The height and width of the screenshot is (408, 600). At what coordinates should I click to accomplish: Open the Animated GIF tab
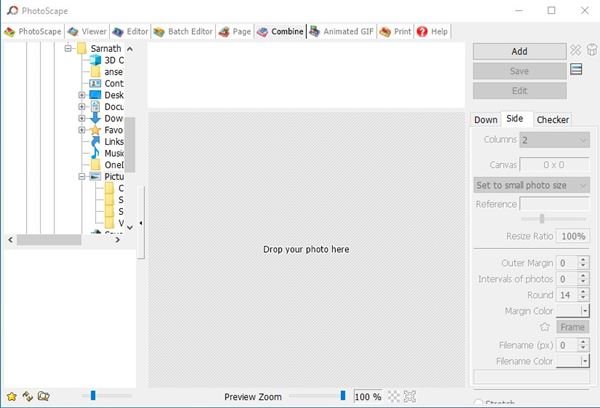point(340,31)
